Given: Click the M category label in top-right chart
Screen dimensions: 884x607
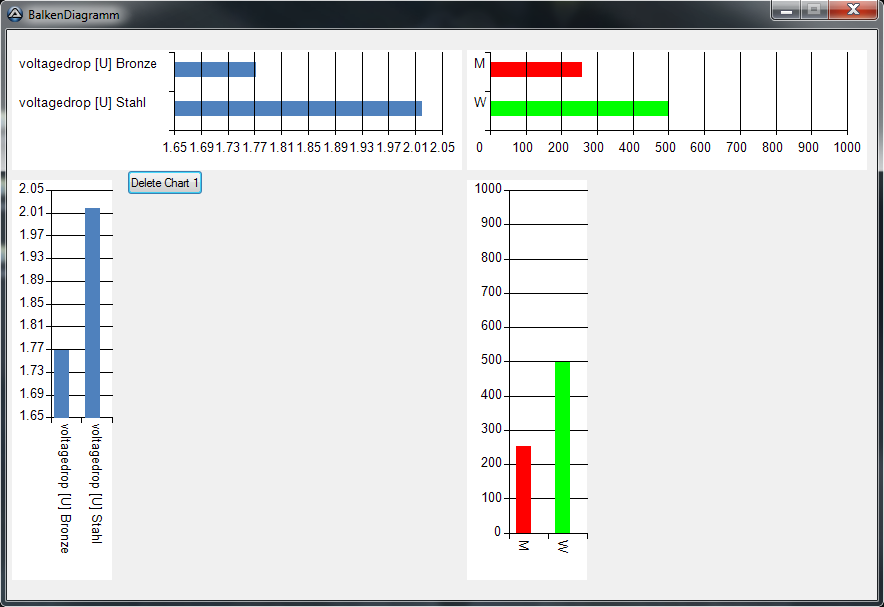Looking at the screenshot, I should pyautogui.click(x=479, y=64).
